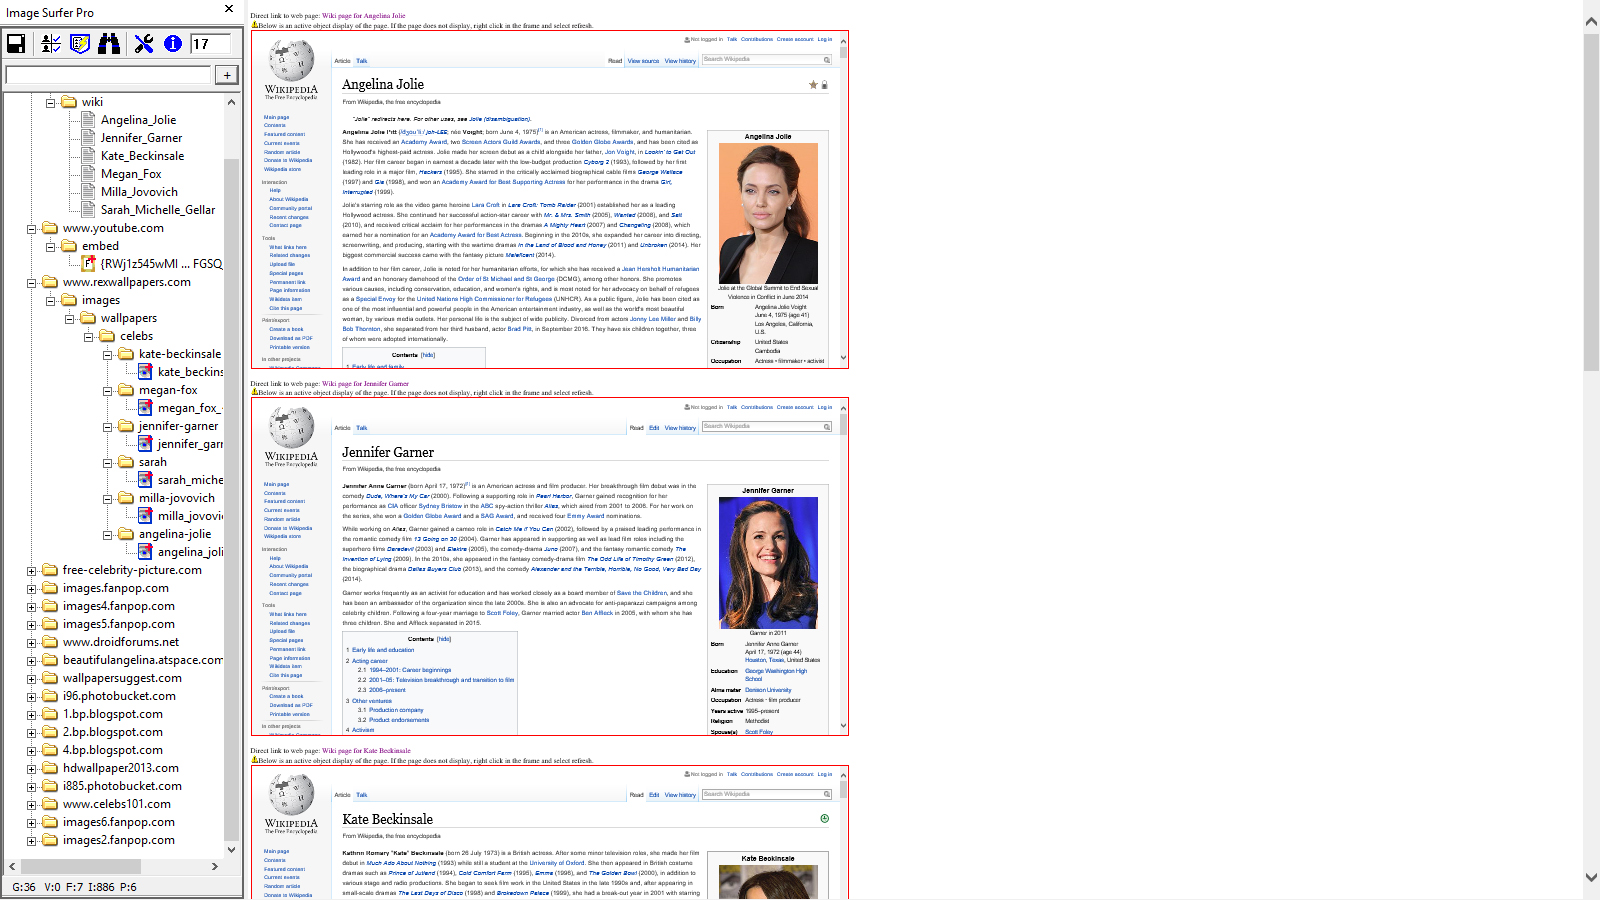The width and height of the screenshot is (1600, 900).
Task: Click featured star icon beside Angelina Jolie title
Action: (x=813, y=85)
